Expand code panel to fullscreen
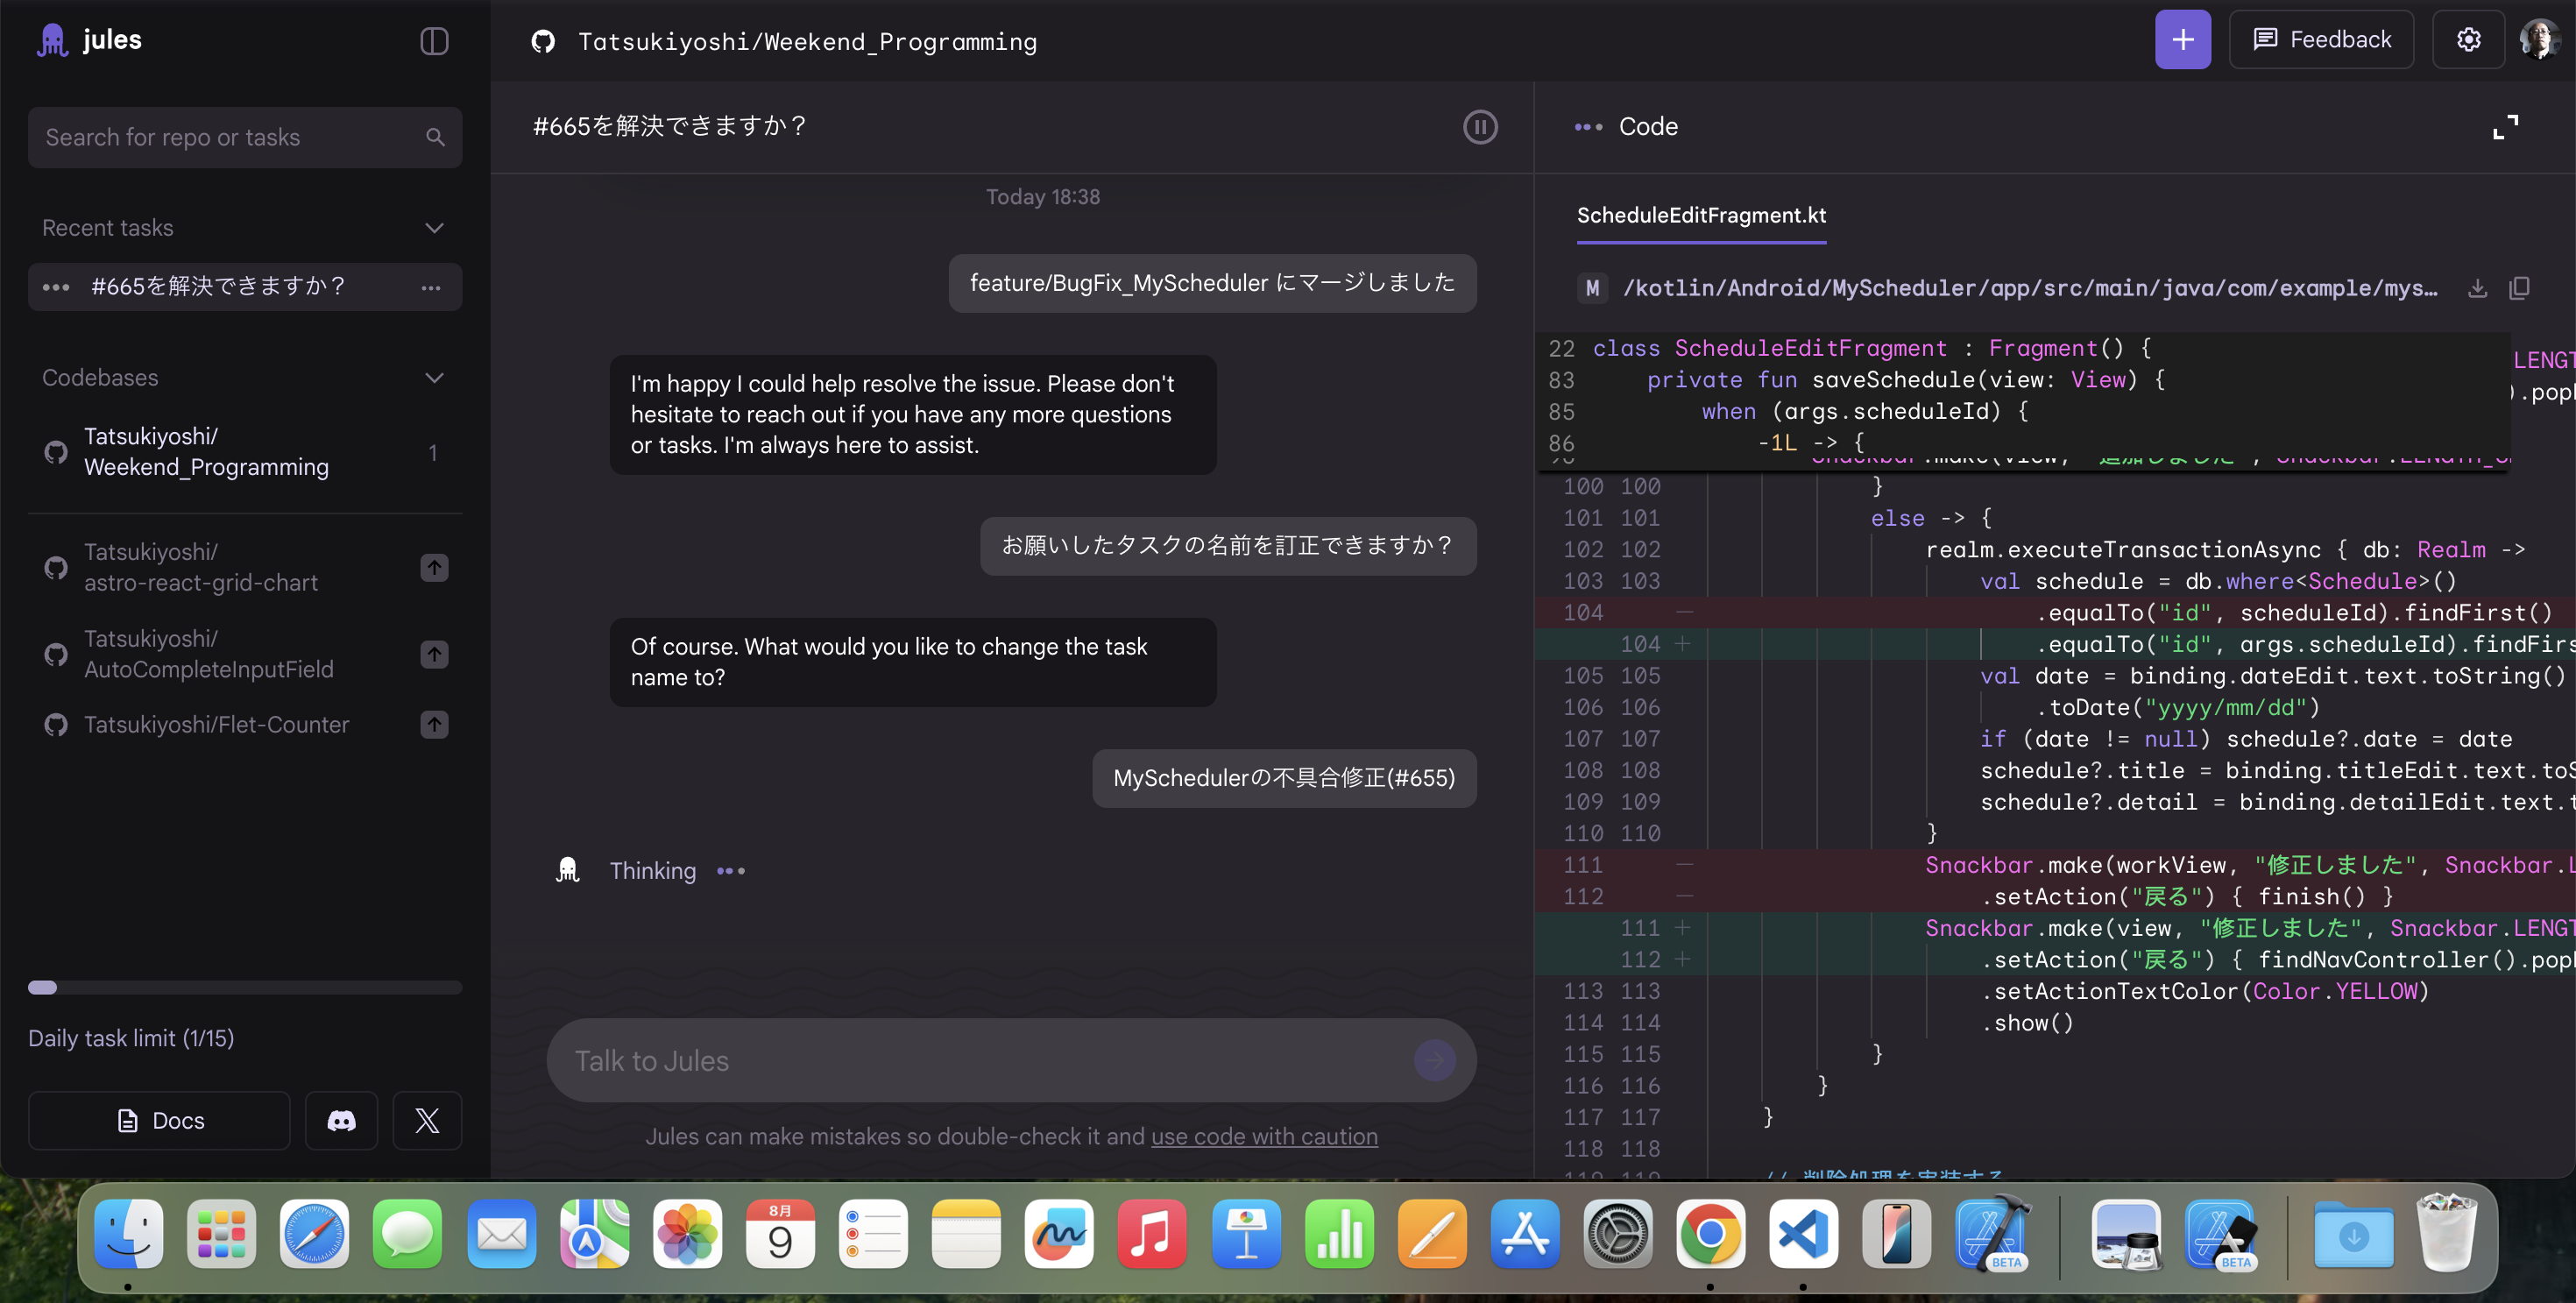The width and height of the screenshot is (2576, 1303). pos(2505,127)
